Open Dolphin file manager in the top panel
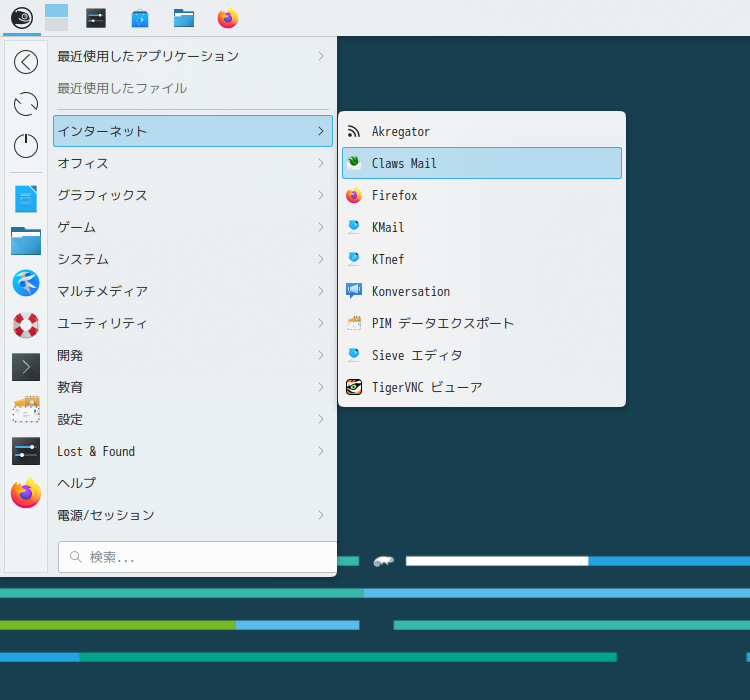The width and height of the screenshot is (750, 700). point(184,19)
